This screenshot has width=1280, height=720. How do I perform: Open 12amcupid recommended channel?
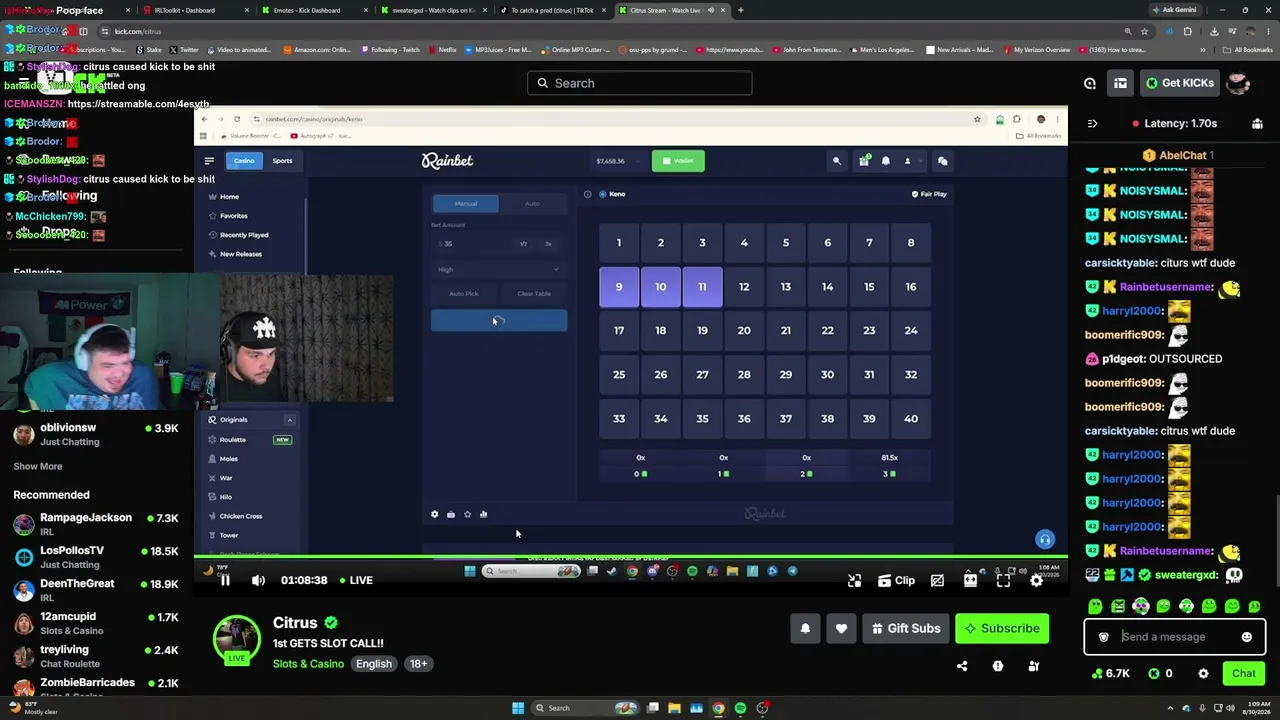(x=96, y=623)
